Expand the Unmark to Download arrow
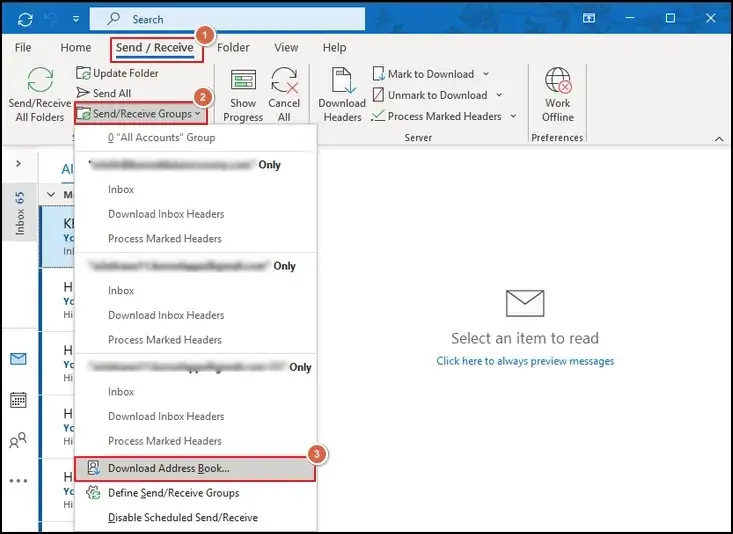 pos(499,95)
